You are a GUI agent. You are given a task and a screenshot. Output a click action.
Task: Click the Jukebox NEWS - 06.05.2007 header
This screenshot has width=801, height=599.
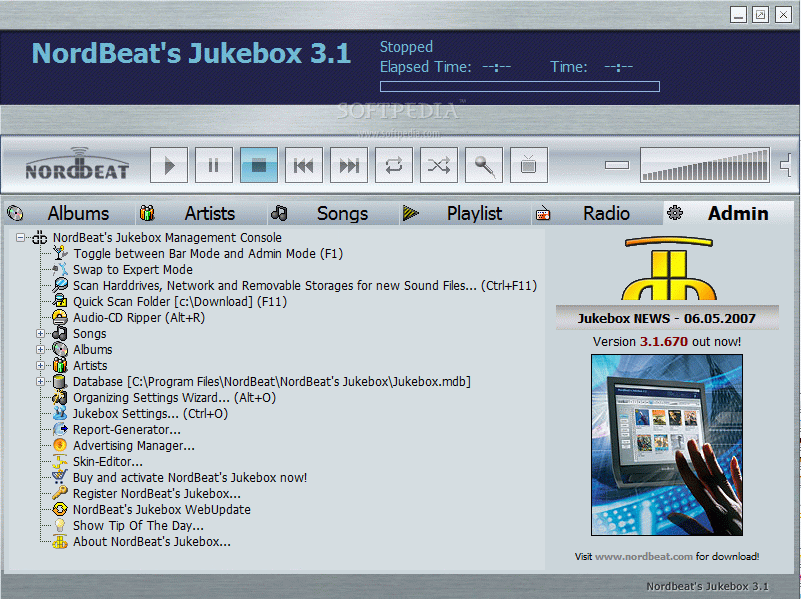tap(667, 318)
